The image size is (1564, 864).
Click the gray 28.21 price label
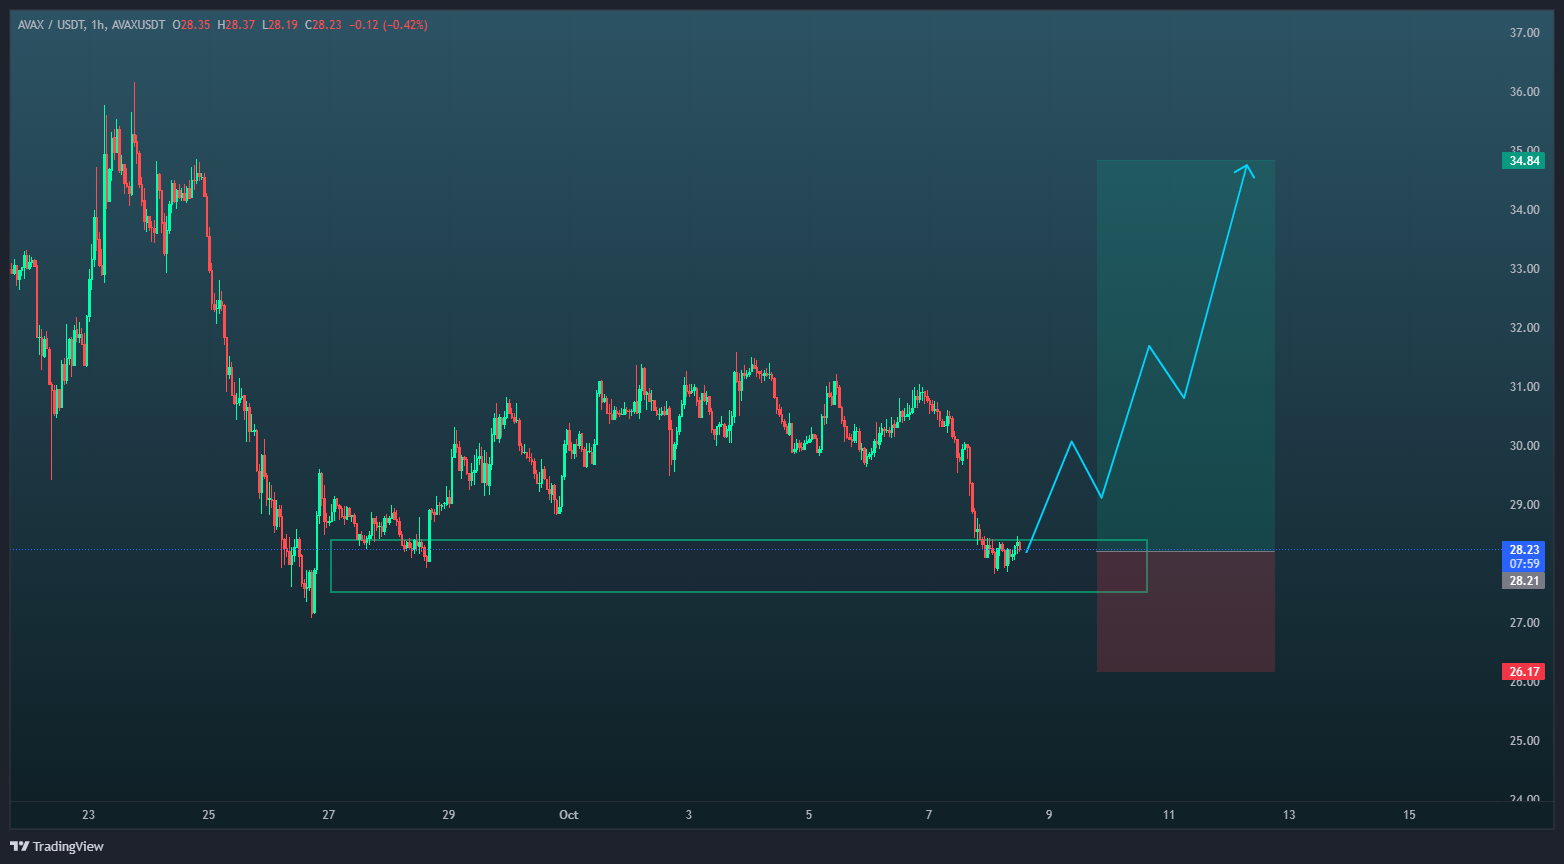(x=1524, y=581)
